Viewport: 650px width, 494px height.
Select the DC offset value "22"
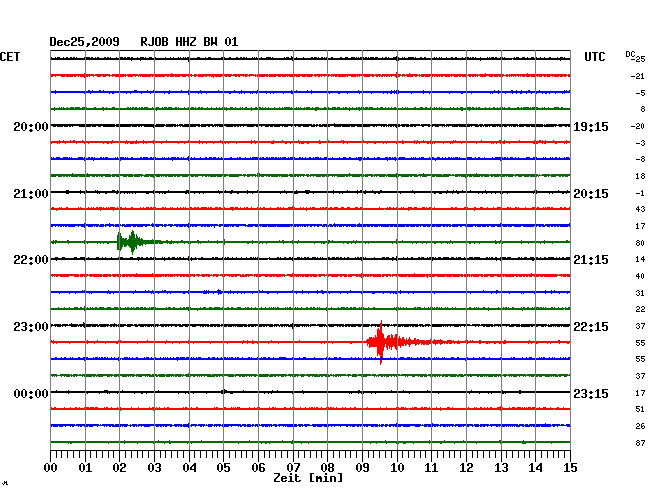tap(640, 309)
